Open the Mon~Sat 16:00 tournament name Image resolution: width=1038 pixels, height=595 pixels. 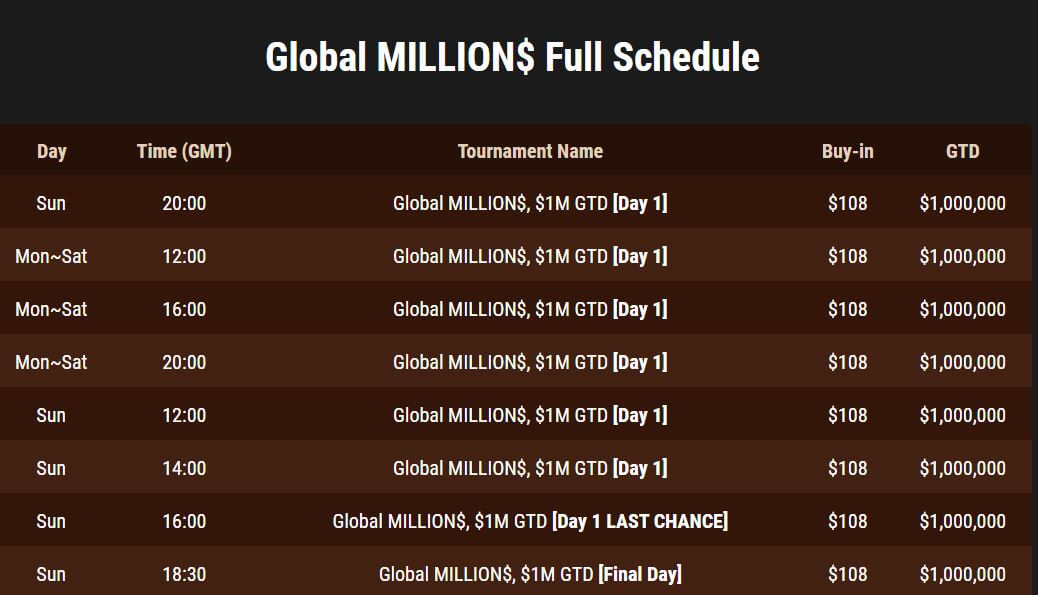point(530,309)
